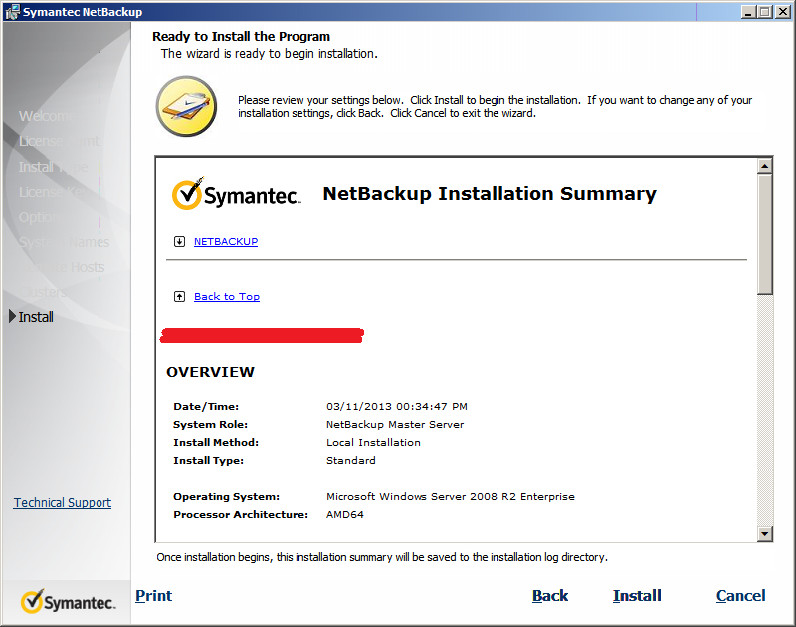This screenshot has height=627, width=796.
Task: Click the Symantec logo in the summary header
Action: coord(236,194)
